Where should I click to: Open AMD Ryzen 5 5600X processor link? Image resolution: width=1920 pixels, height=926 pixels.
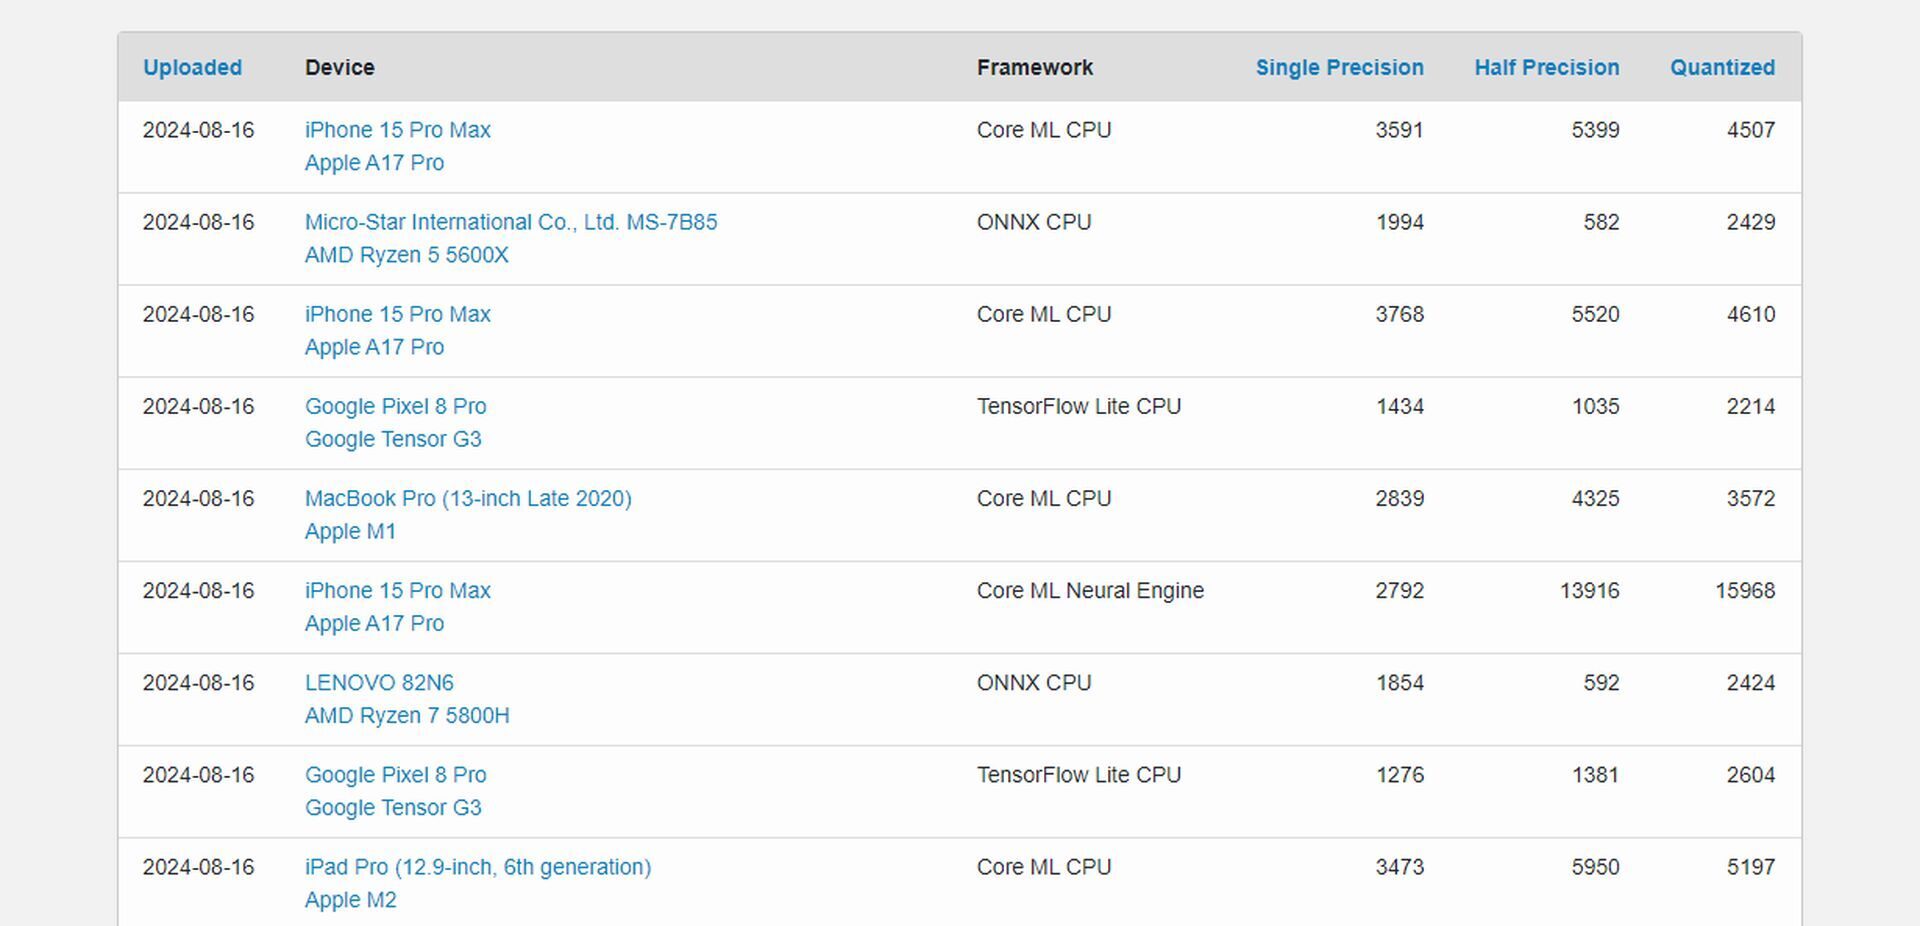(407, 255)
